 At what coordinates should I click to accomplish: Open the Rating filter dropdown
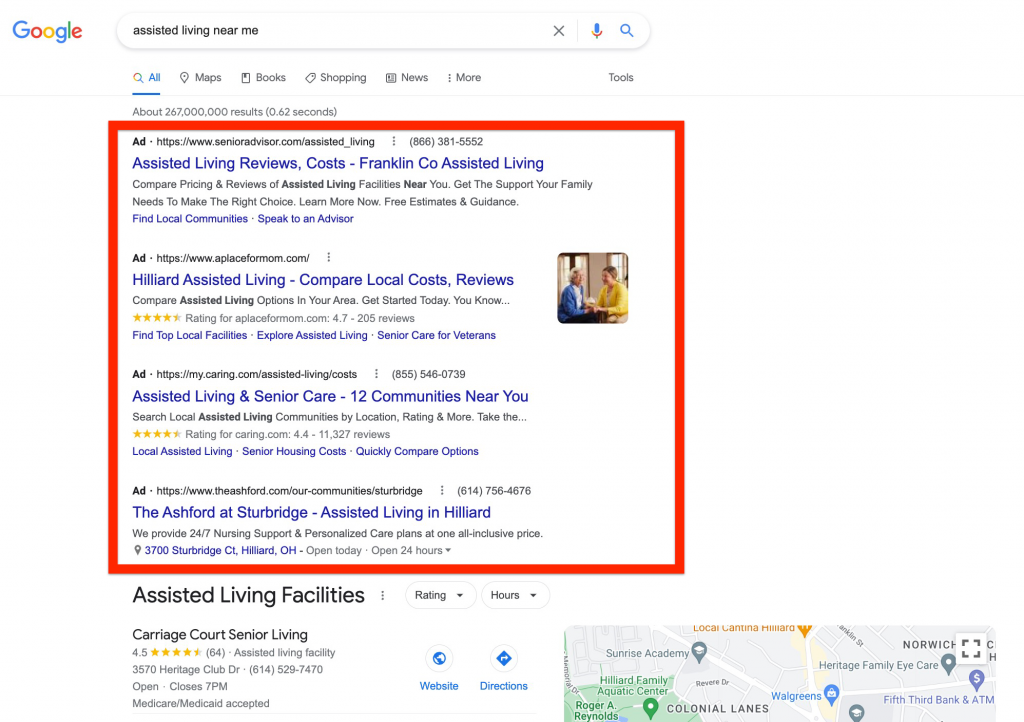tap(440, 595)
